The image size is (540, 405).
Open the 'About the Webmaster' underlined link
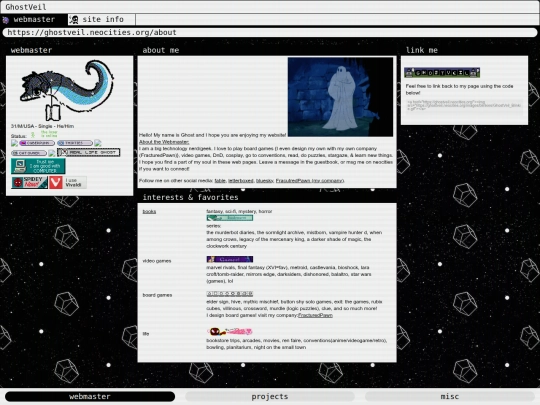(164, 142)
